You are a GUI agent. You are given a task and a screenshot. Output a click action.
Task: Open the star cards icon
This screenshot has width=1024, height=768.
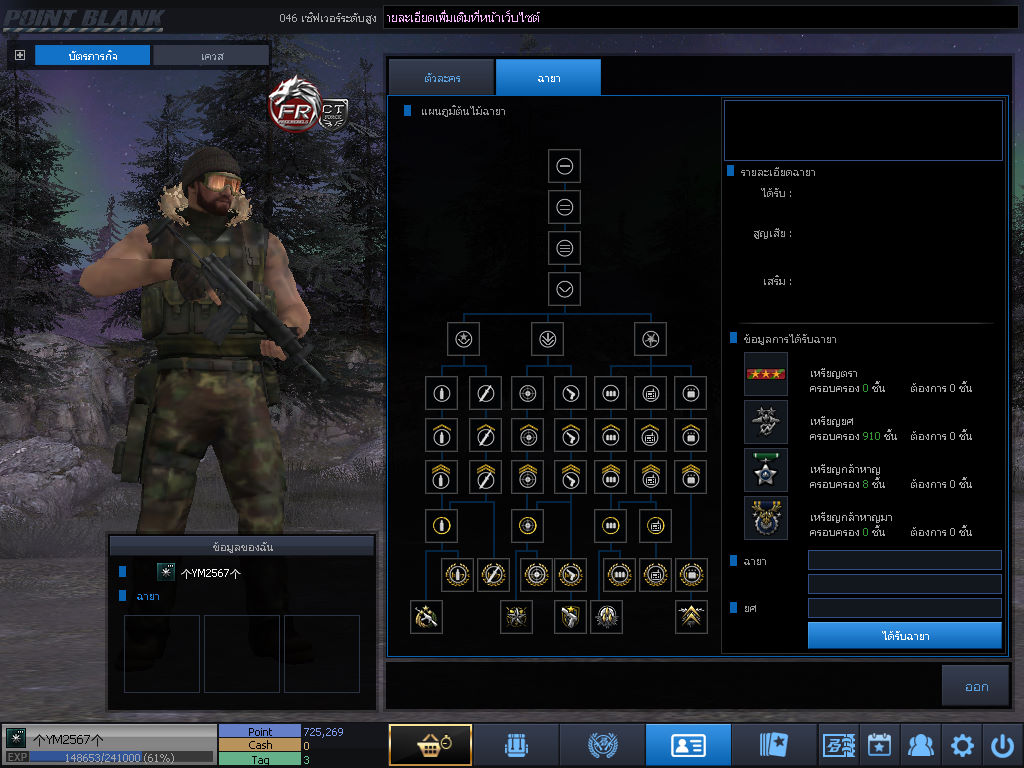coord(774,744)
